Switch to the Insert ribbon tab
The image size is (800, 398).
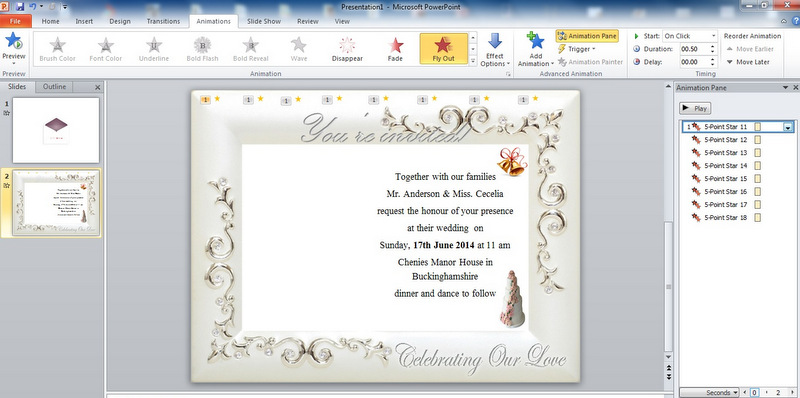(84, 21)
